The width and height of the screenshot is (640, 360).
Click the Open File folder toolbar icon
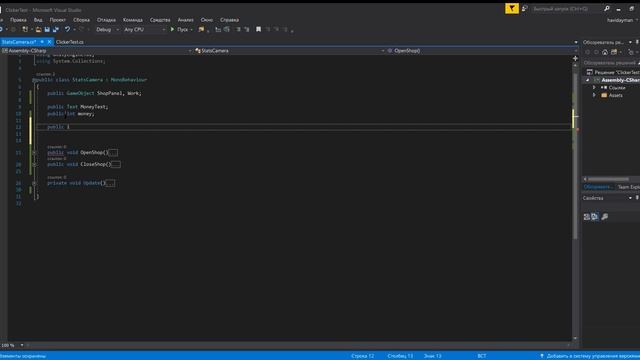[x=38, y=29]
